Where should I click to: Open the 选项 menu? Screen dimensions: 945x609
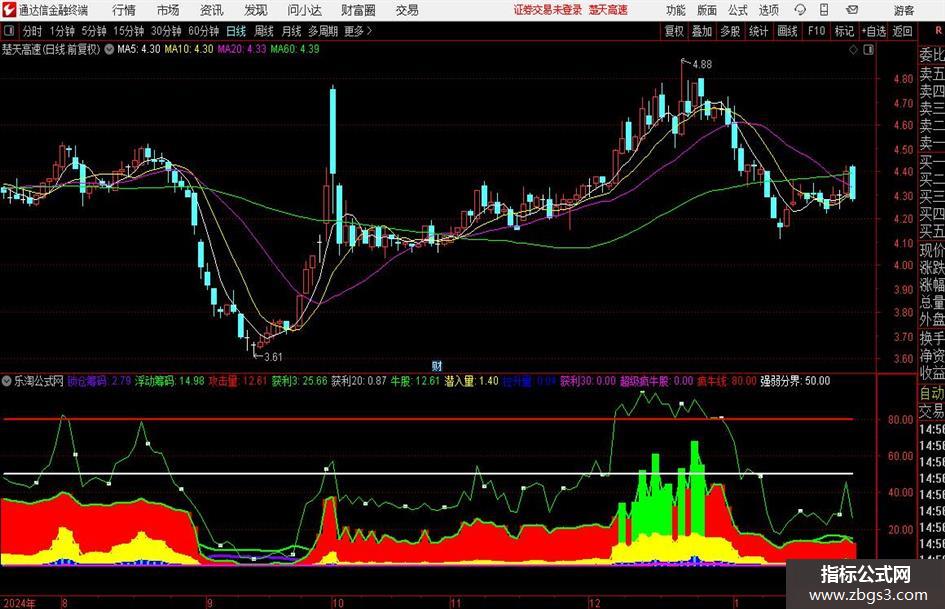tap(768, 10)
